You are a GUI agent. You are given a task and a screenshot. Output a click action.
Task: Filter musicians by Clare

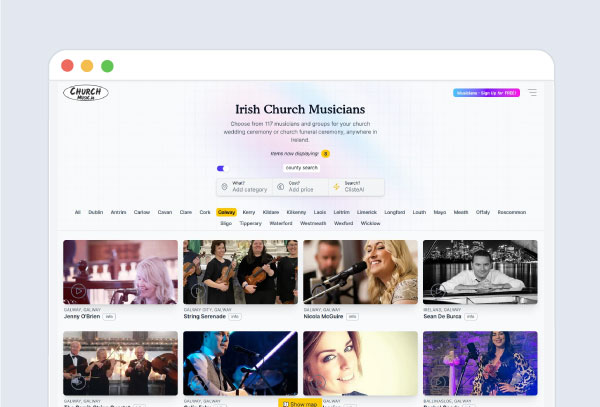186,212
